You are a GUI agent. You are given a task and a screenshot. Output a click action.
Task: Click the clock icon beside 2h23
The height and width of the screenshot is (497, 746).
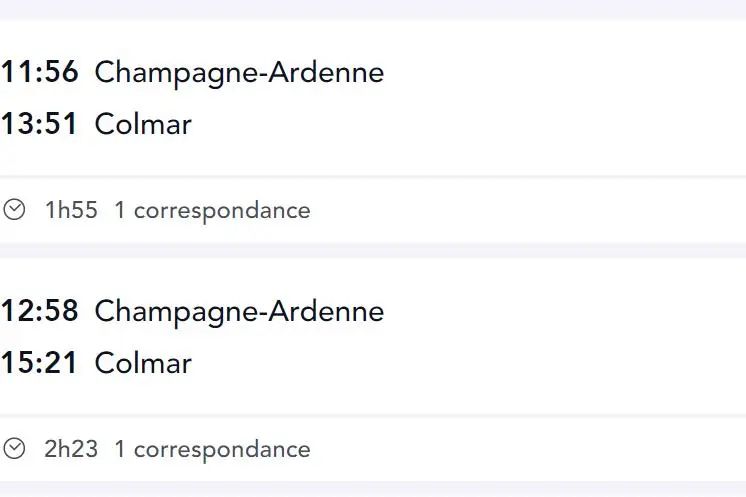click(14, 448)
